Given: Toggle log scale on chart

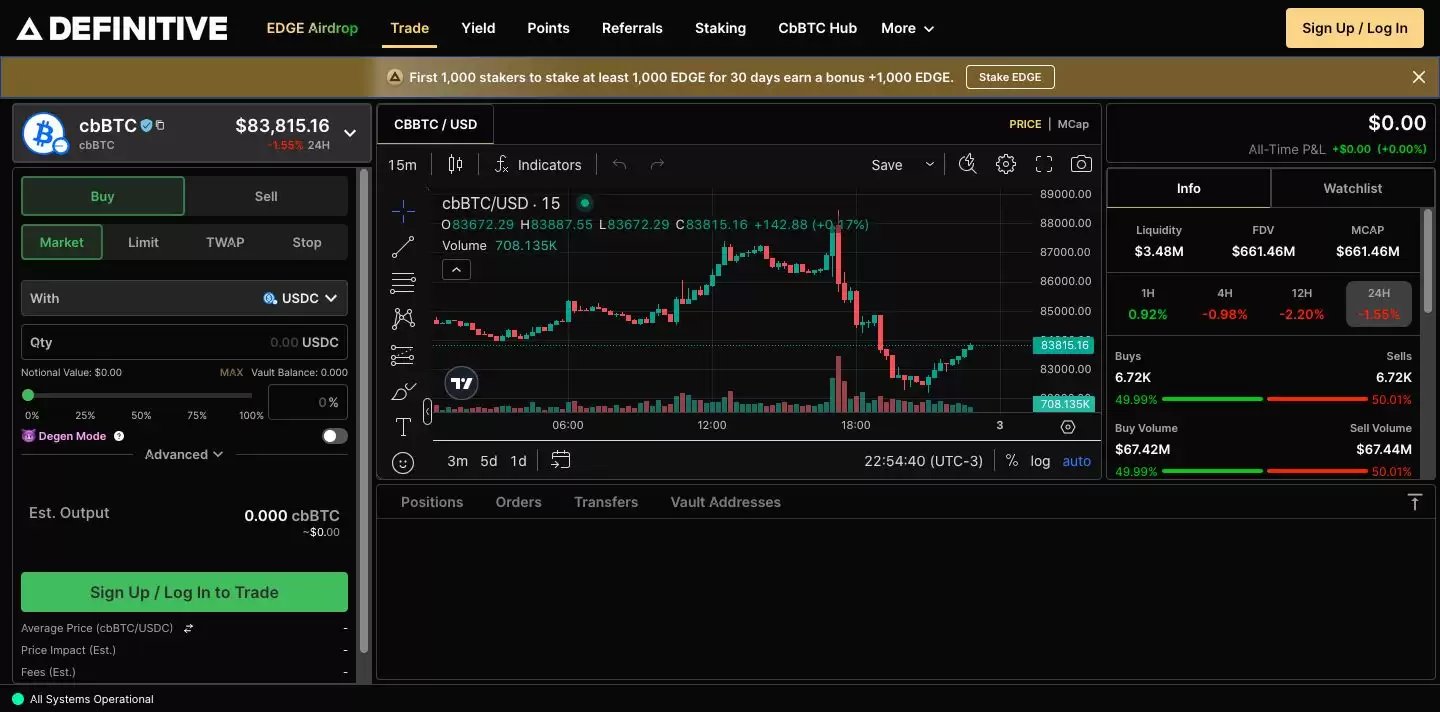Looking at the screenshot, I should (x=1040, y=461).
